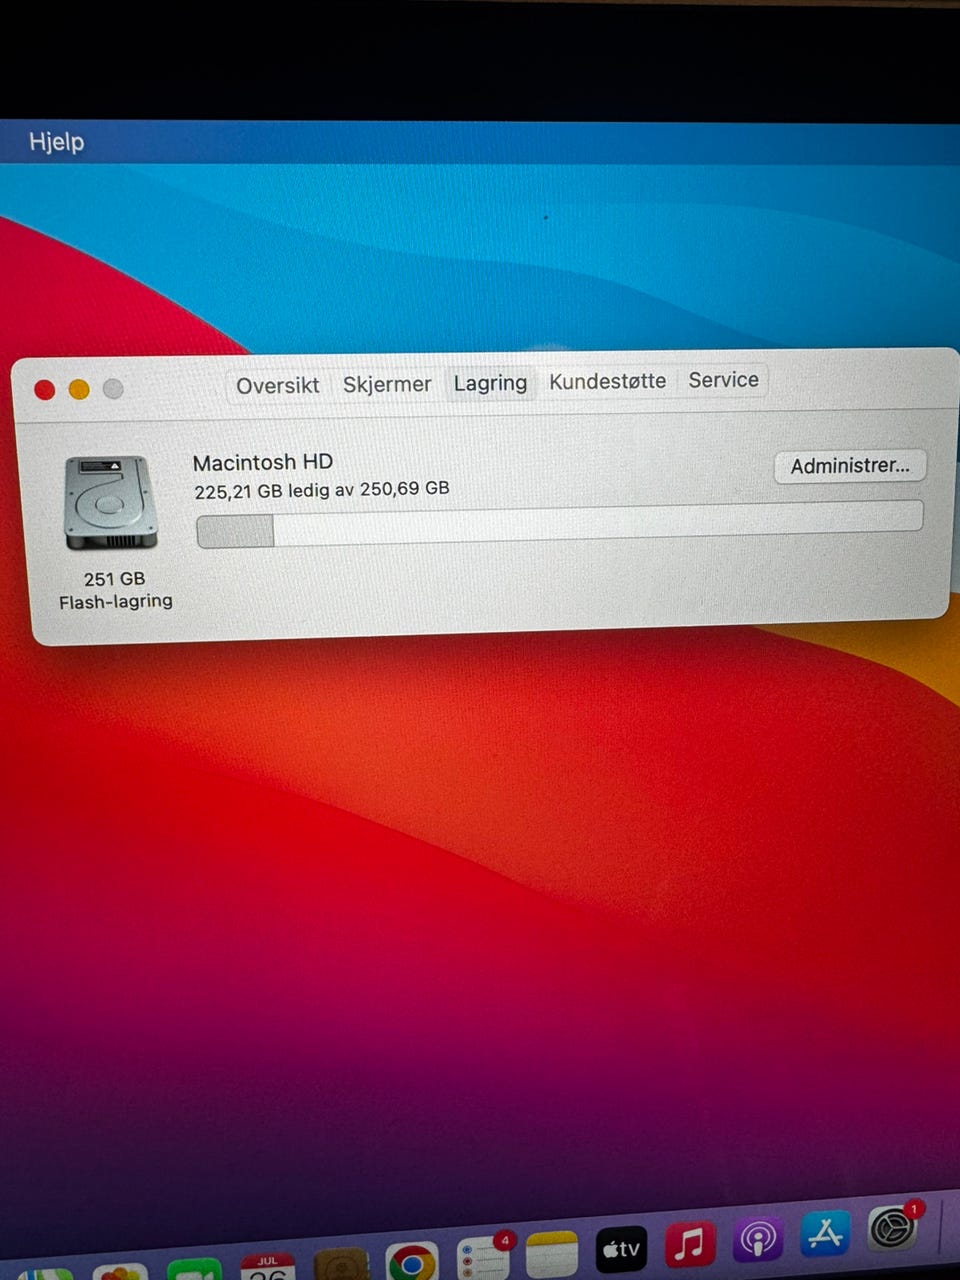Select the Lagring tab
This screenshot has width=960, height=1280.
(490, 383)
